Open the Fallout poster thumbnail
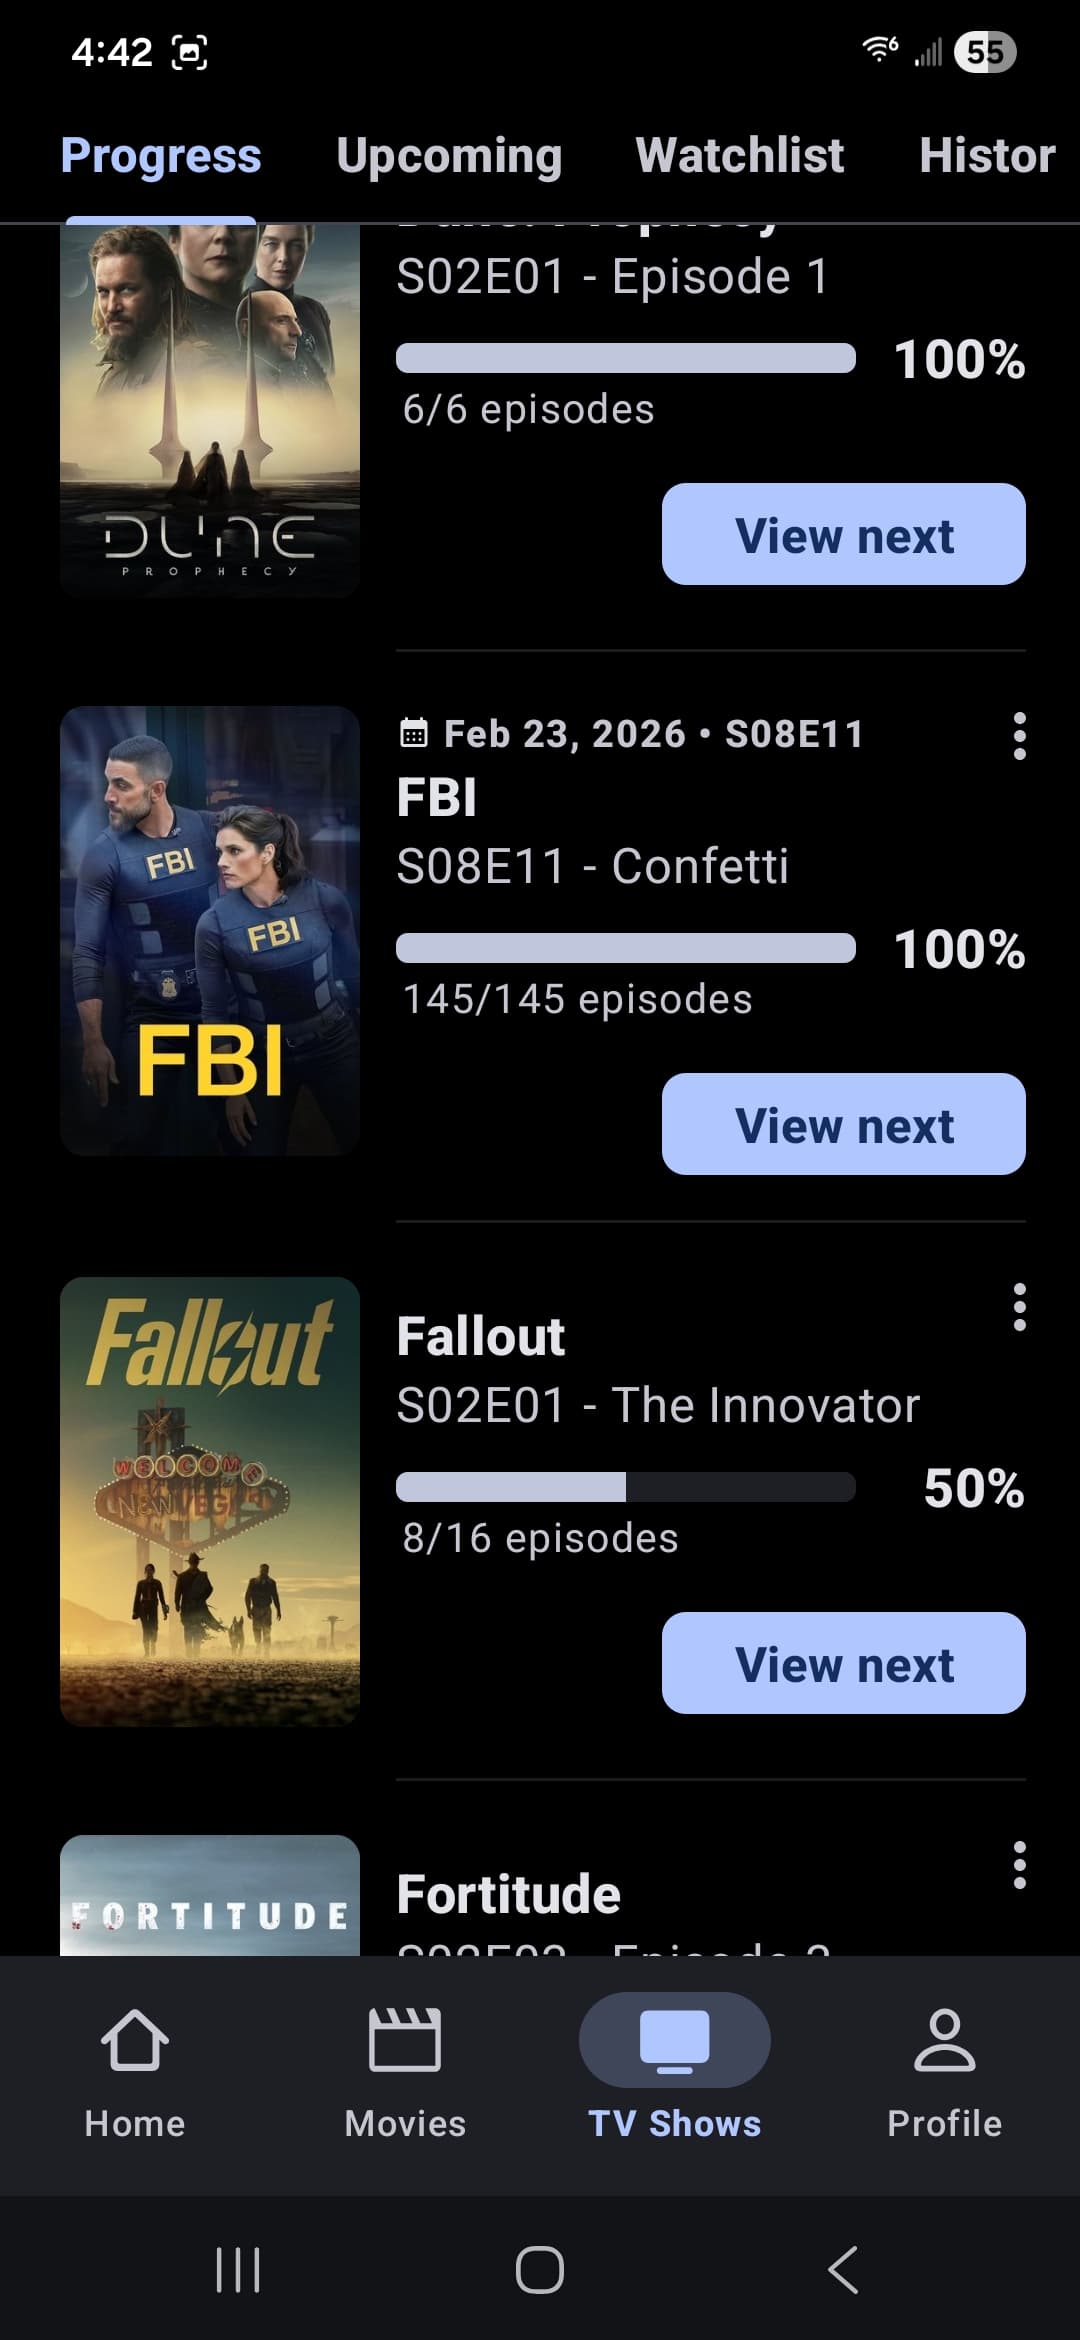The width and height of the screenshot is (1080, 2340). click(x=210, y=1501)
